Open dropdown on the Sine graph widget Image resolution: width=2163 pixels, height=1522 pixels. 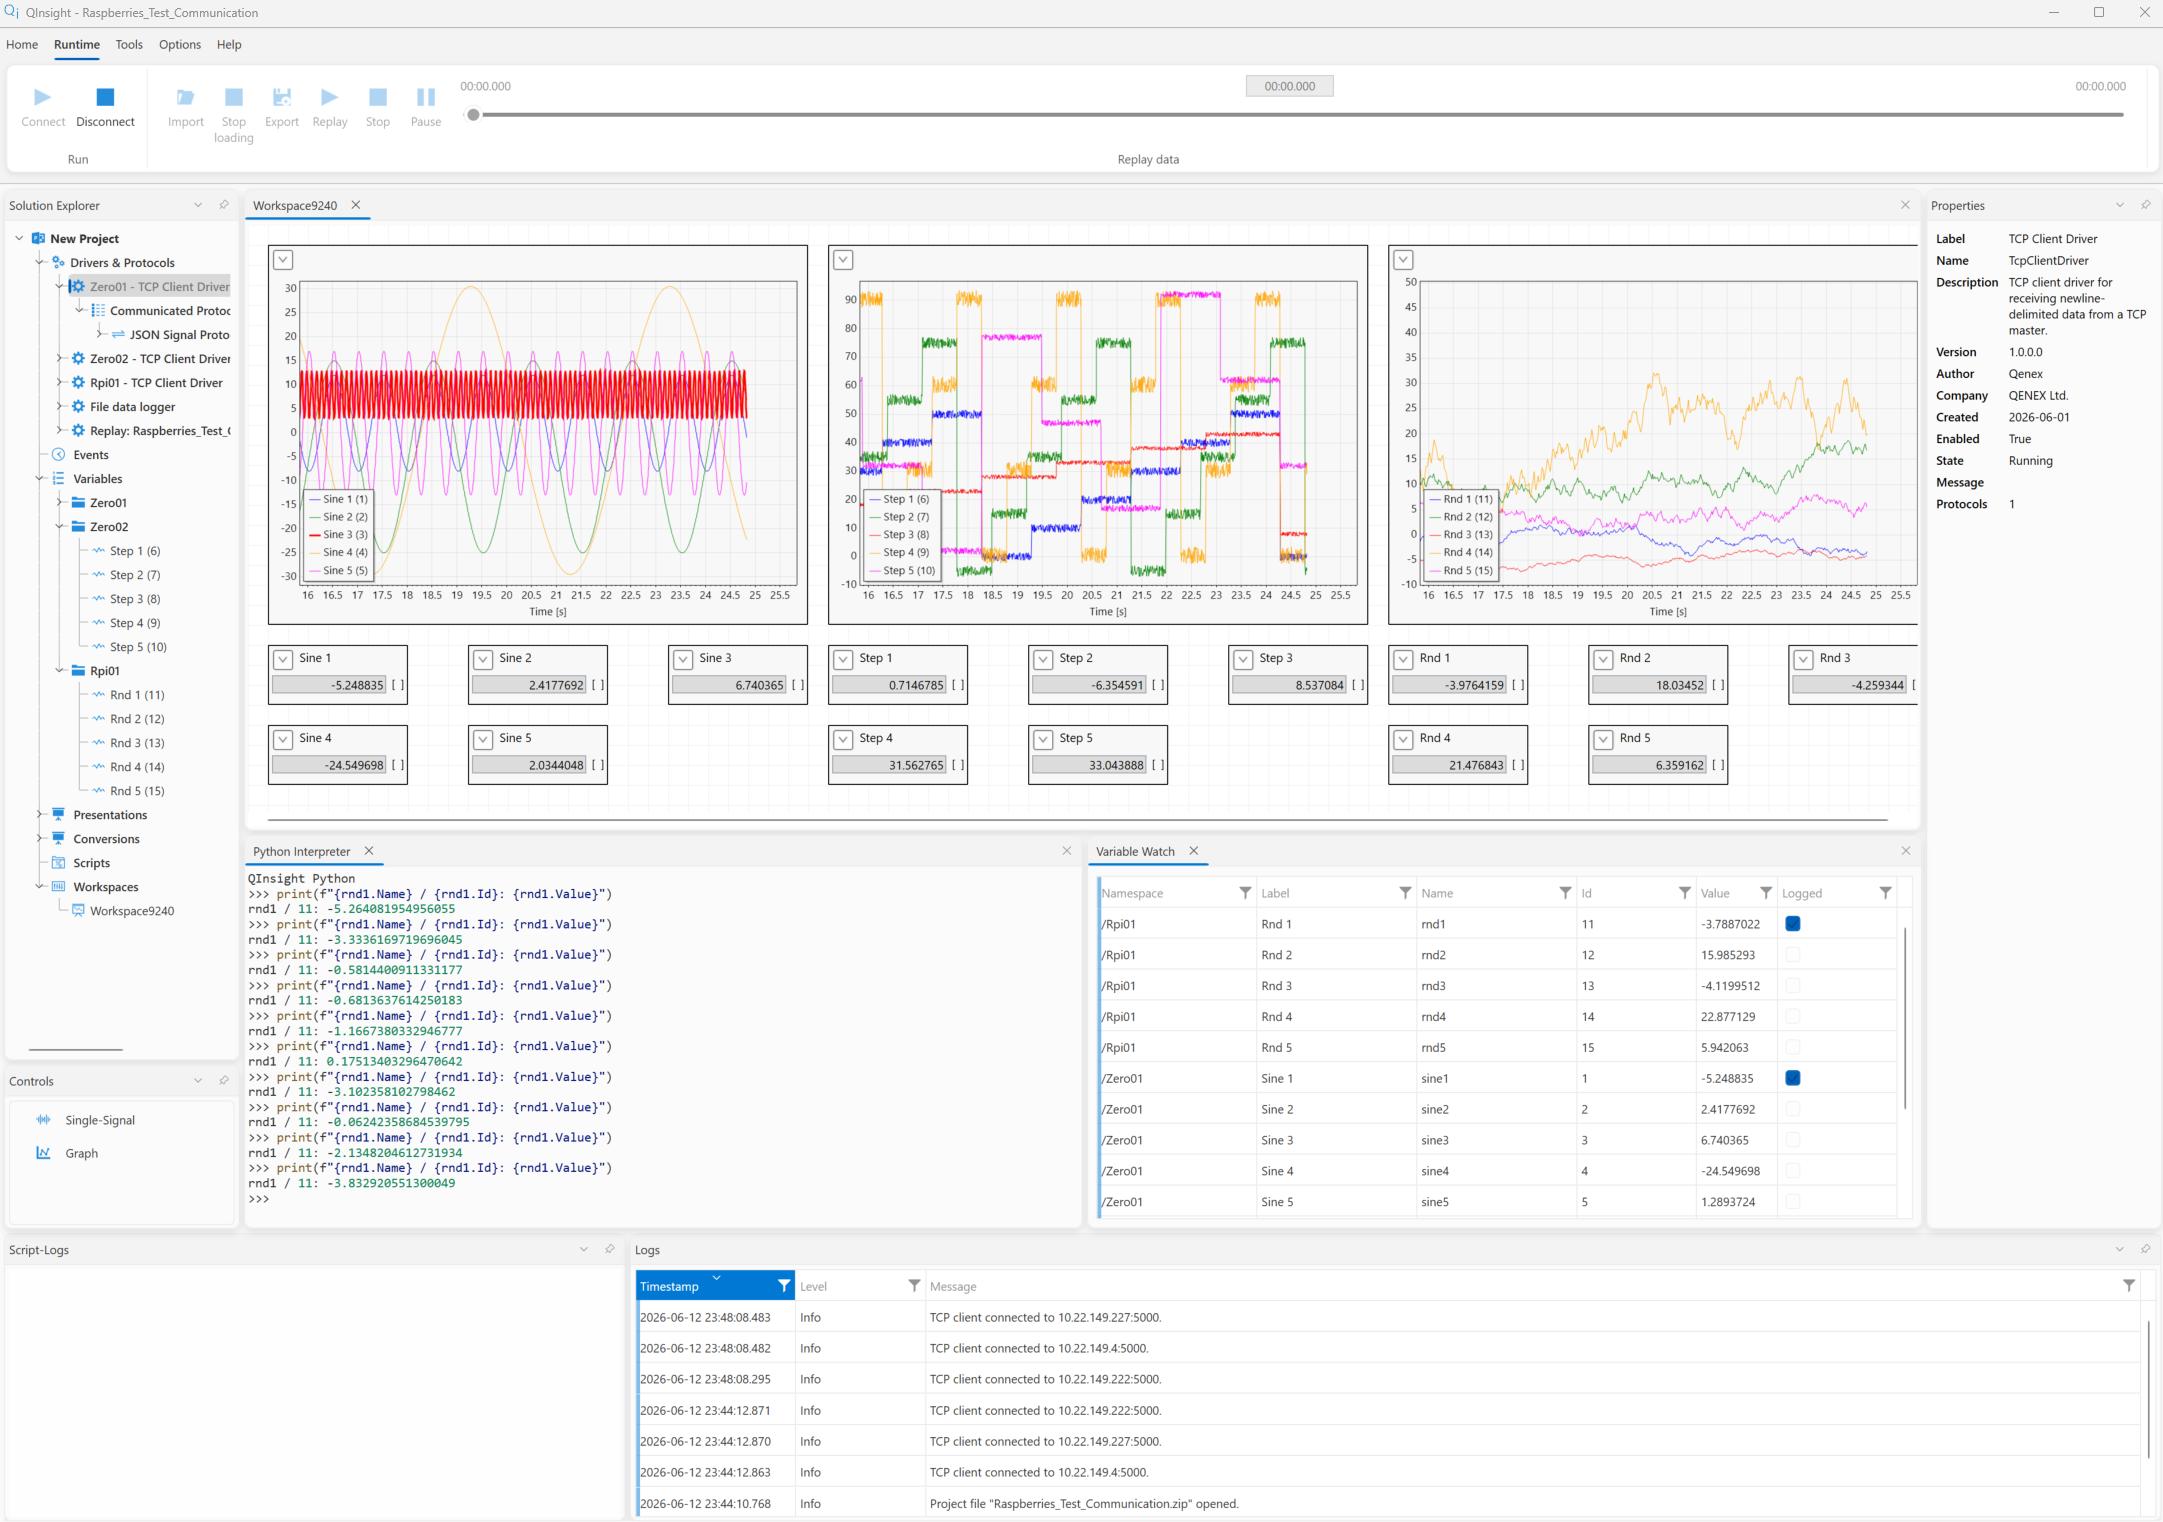pos(284,260)
